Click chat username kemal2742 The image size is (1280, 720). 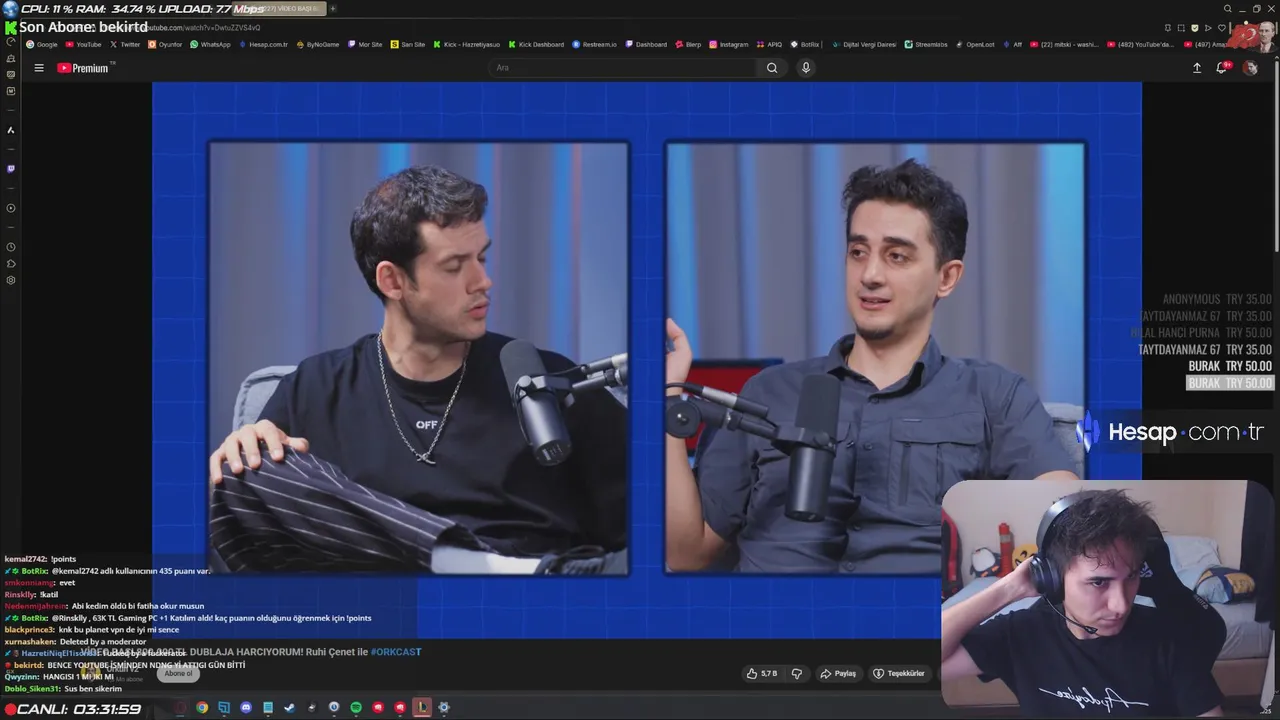pyautogui.click(x=26, y=559)
